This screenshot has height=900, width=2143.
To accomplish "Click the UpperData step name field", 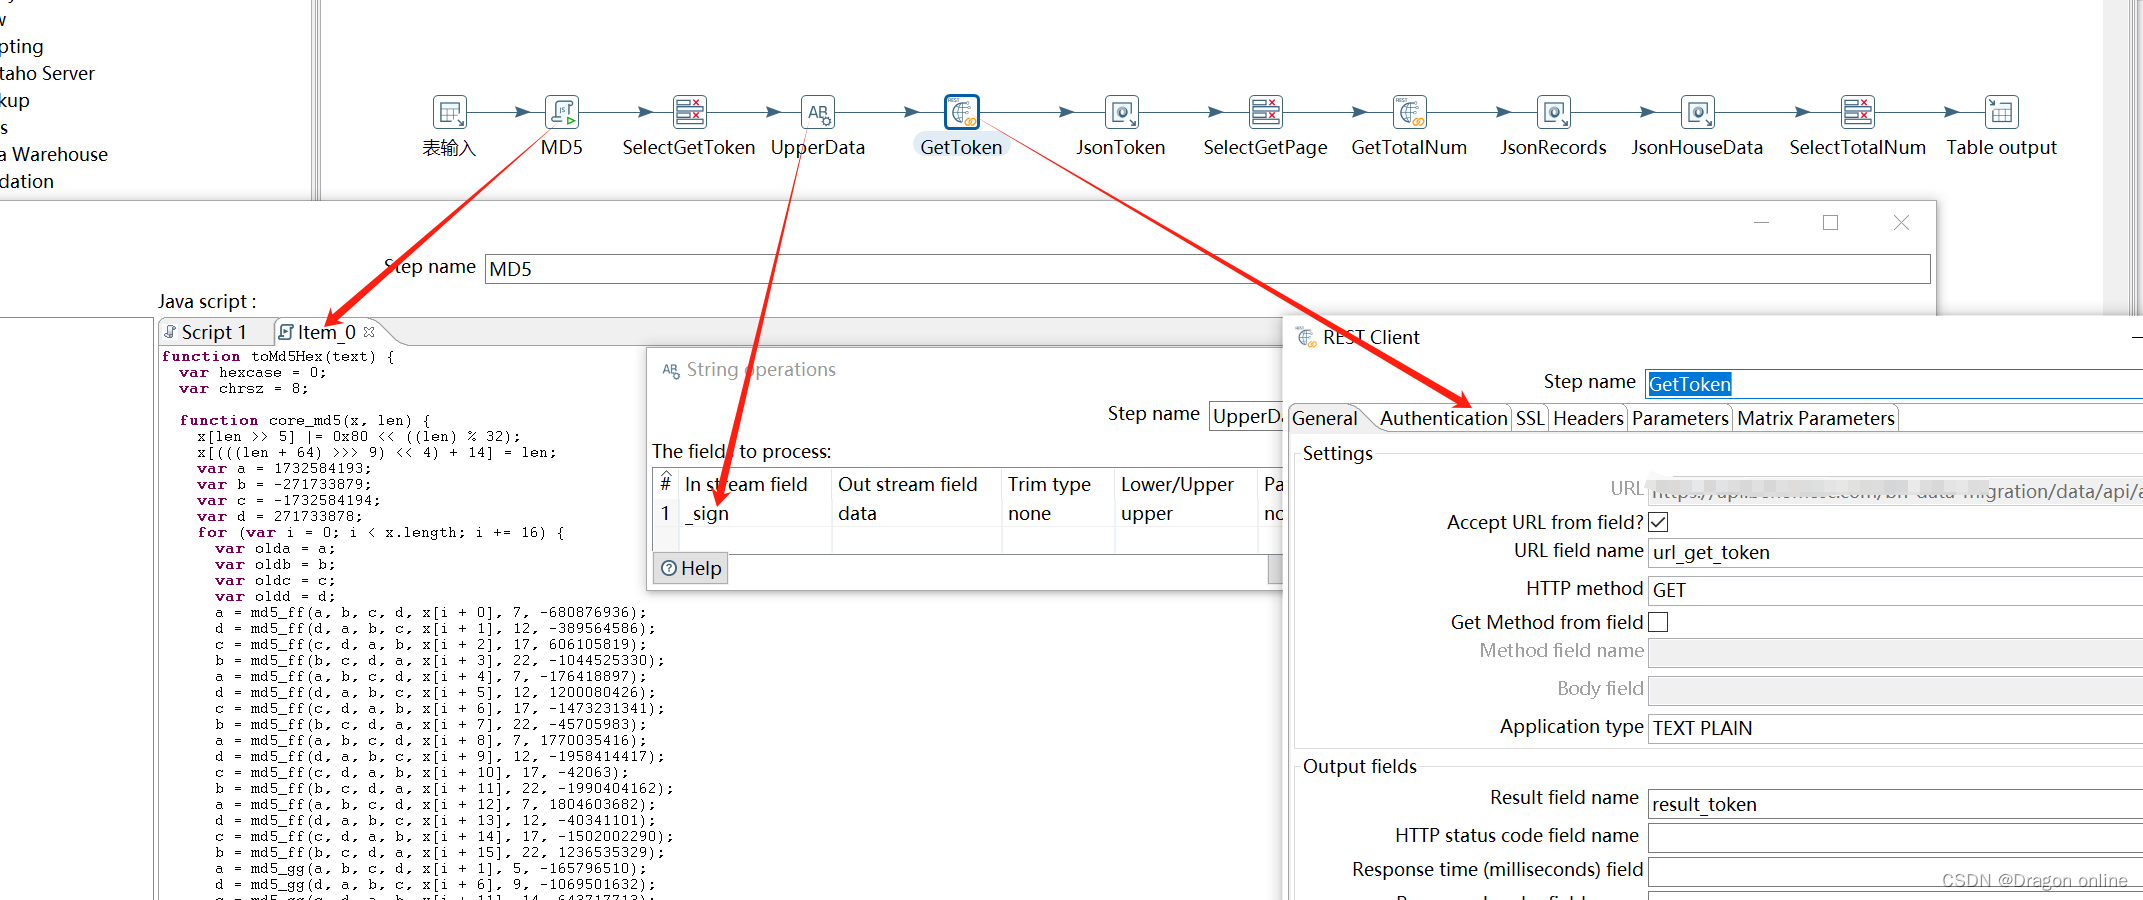I will pos(1246,416).
